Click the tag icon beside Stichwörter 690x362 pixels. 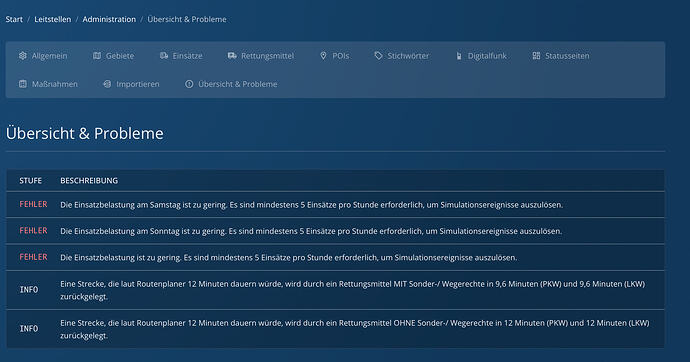(x=378, y=56)
